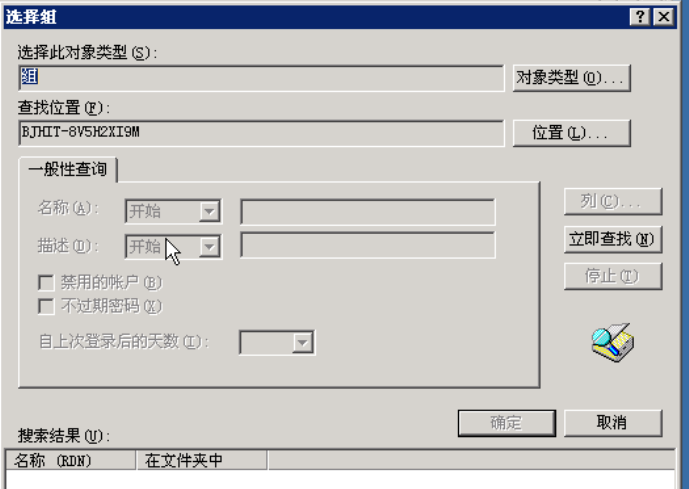Close the 选择组 dialog window
Viewport: 689px width, 489px height.
(x=664, y=17)
